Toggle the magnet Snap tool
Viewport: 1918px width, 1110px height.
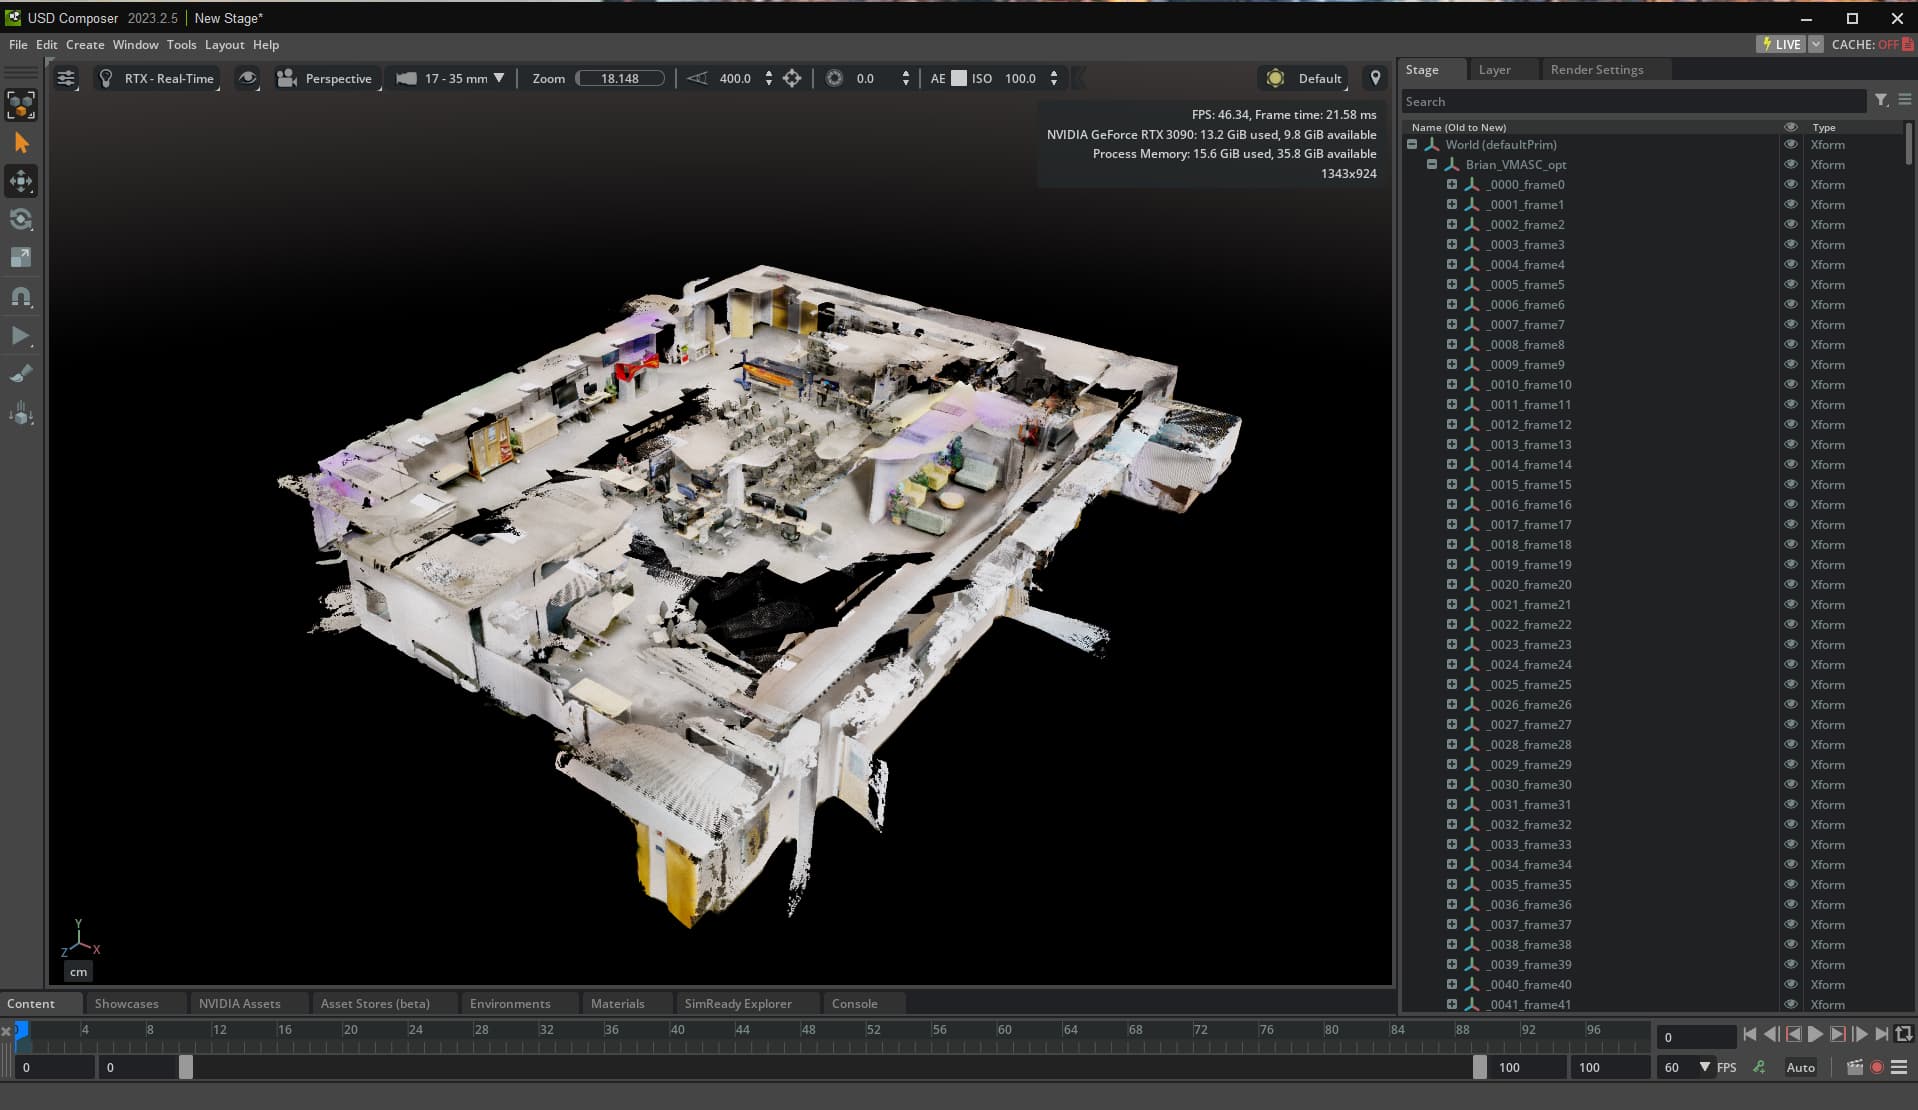pyautogui.click(x=21, y=296)
